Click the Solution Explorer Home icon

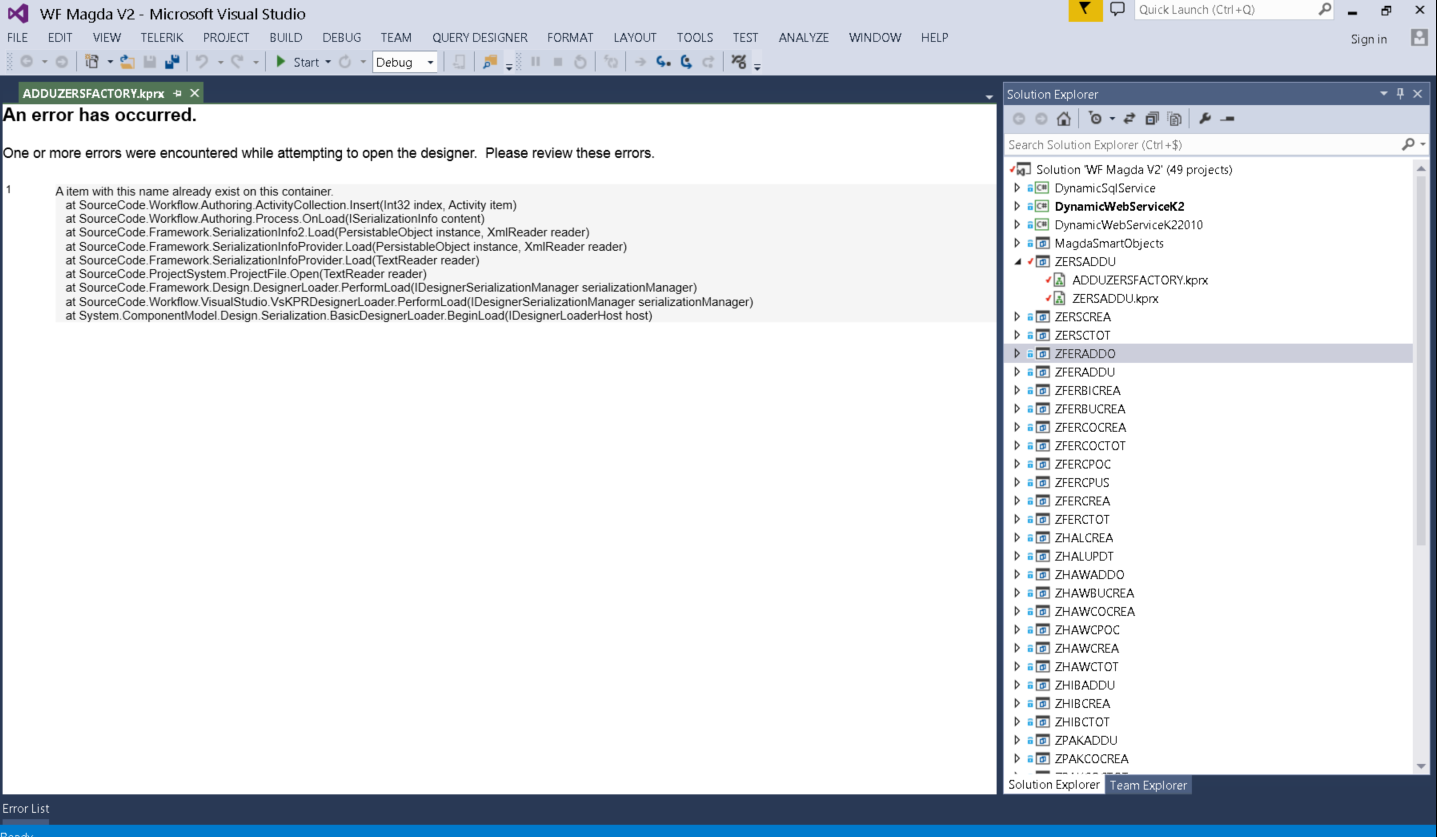1063,119
